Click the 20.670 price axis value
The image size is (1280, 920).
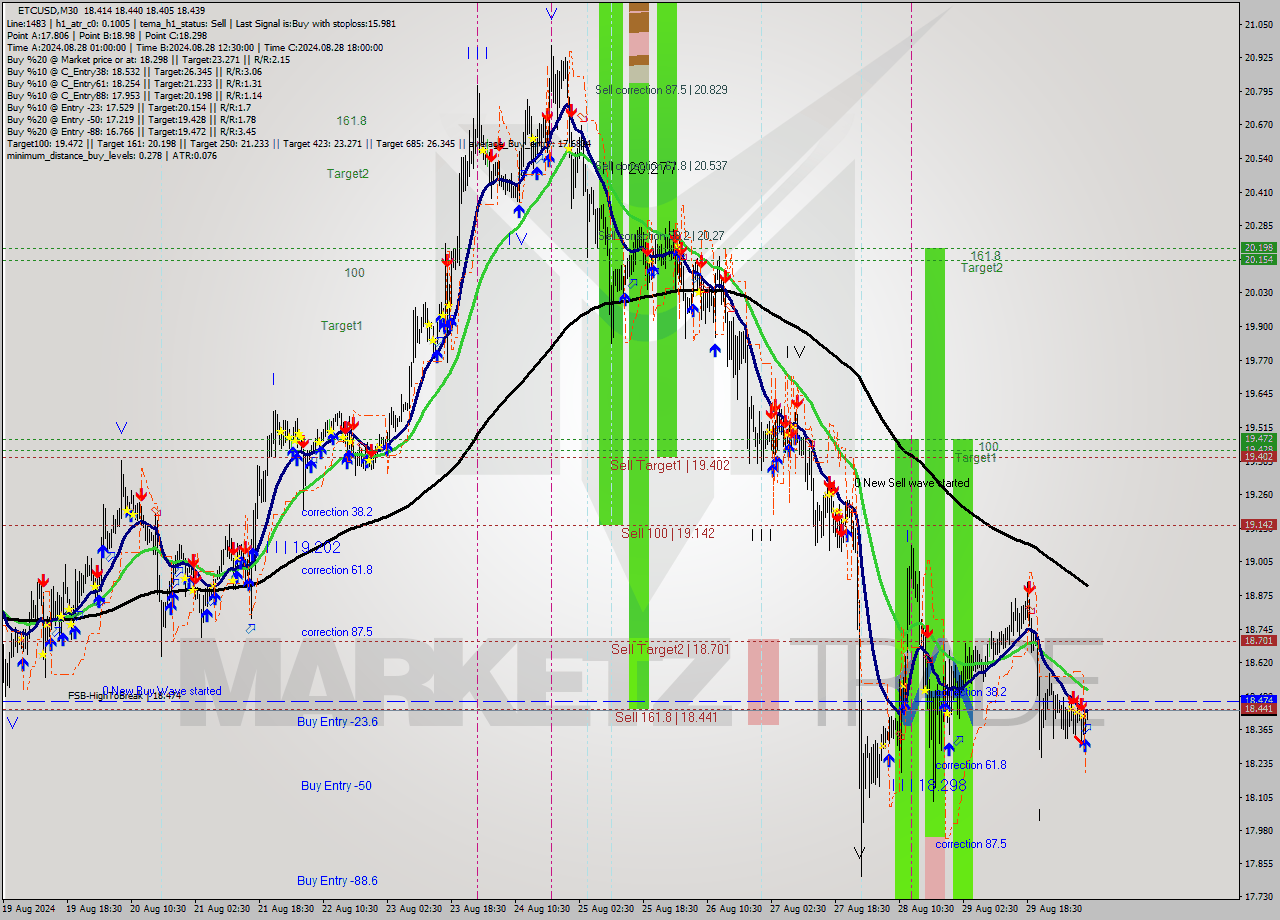pyautogui.click(x=1259, y=125)
